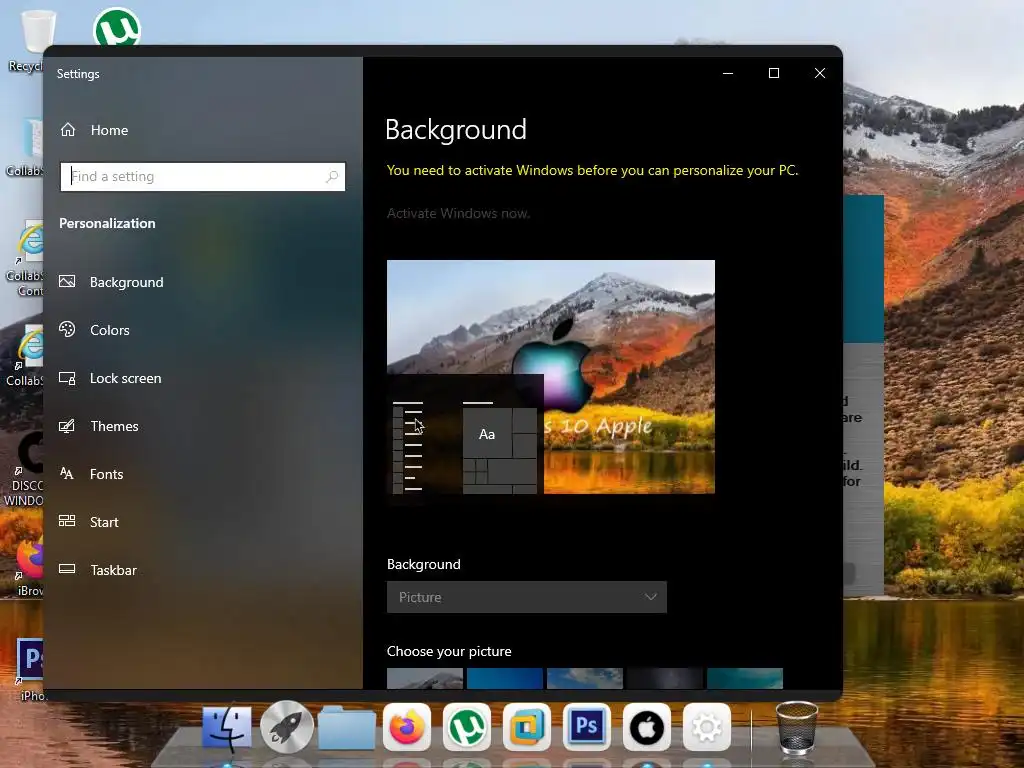Launch Photoshop from the dock
This screenshot has height=768, width=1024.
pos(586,727)
